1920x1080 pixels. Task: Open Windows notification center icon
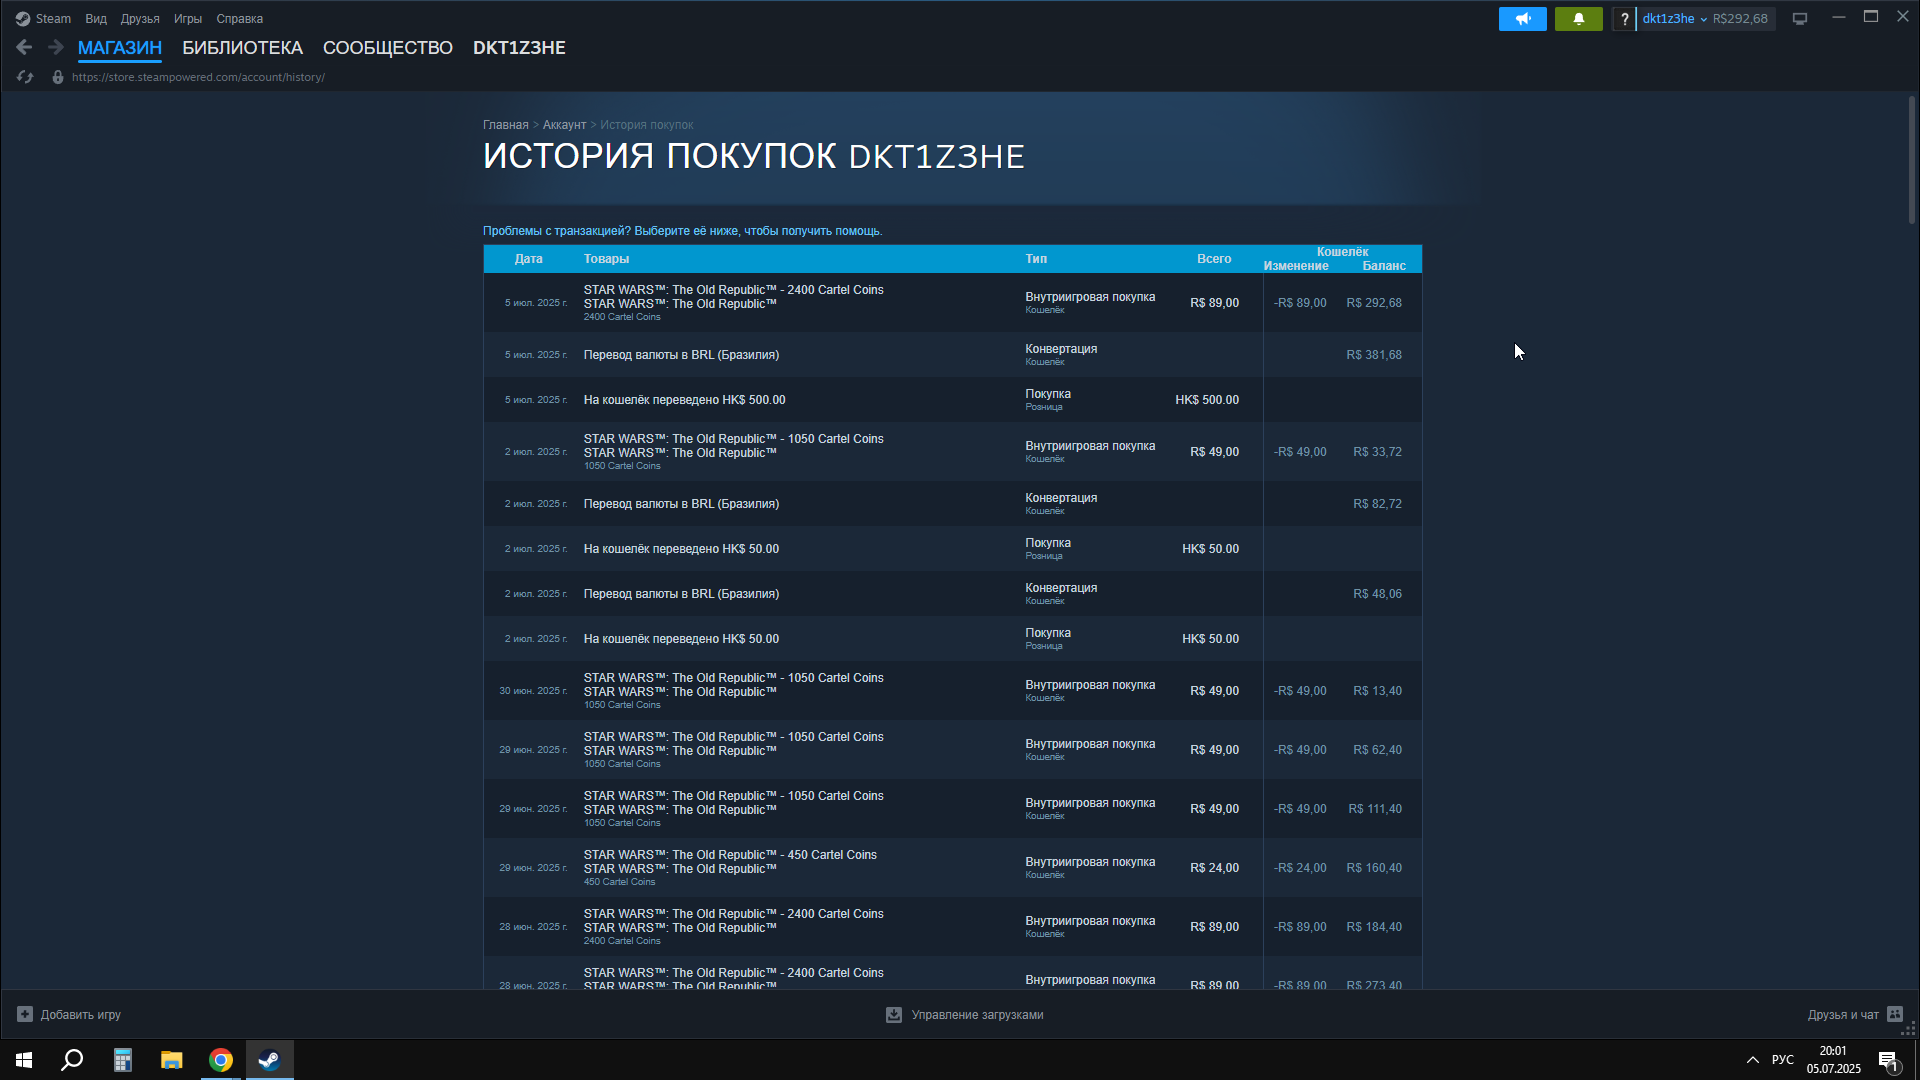(x=1888, y=1060)
